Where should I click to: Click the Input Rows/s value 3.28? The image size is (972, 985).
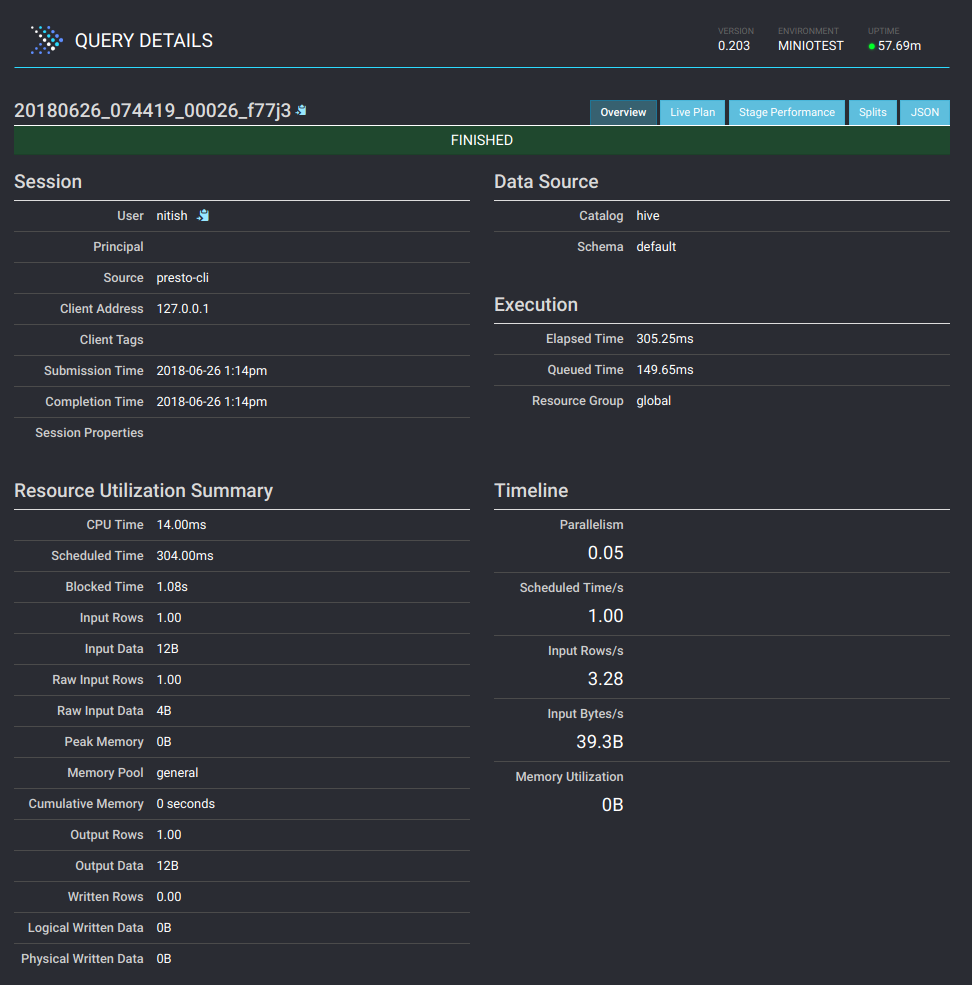pyautogui.click(x=605, y=679)
